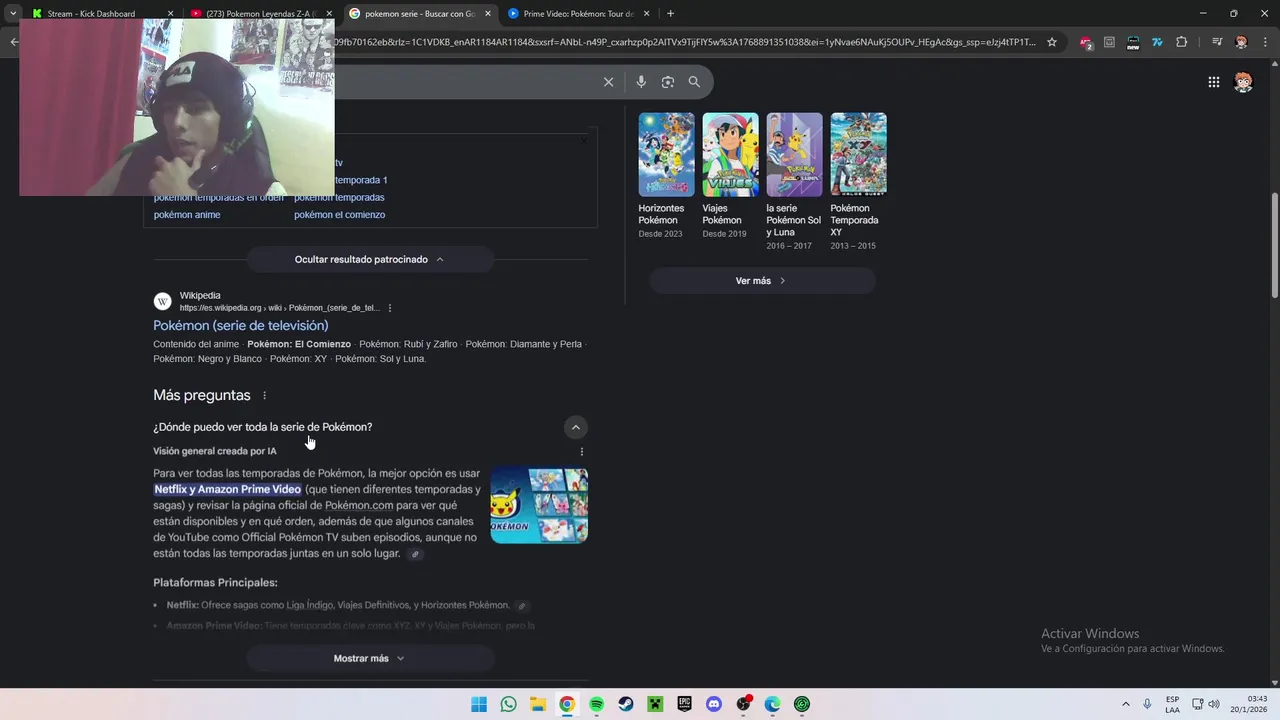This screenshot has width=1280, height=720.
Task: Open Steam from the taskbar
Action: click(626, 704)
